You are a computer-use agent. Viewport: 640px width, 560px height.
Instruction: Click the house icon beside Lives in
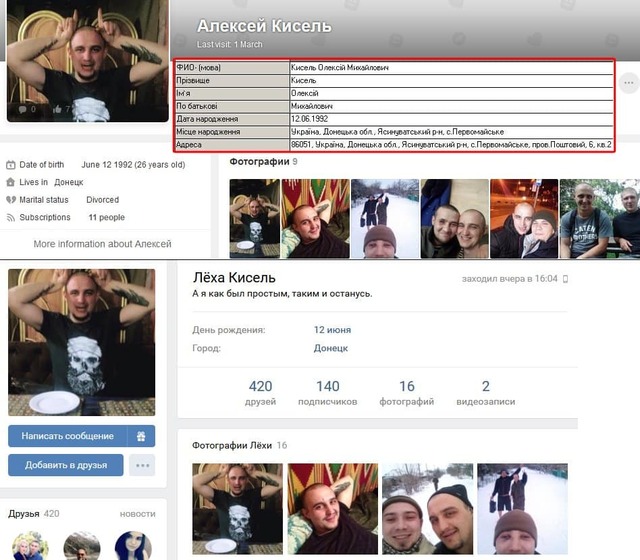(x=11, y=182)
